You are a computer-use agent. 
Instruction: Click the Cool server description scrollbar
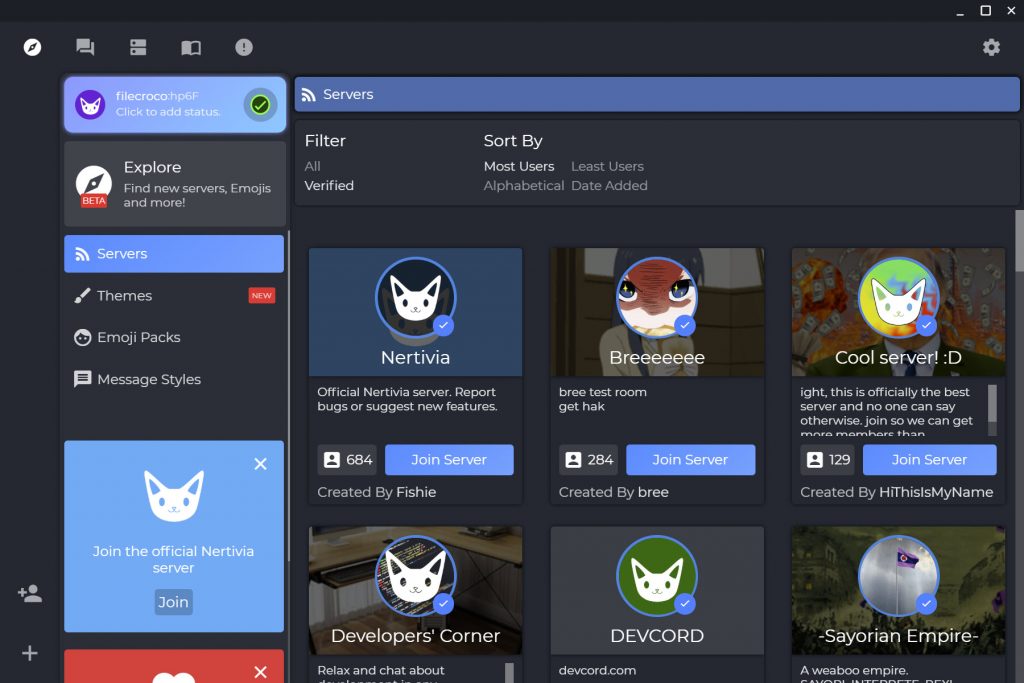click(x=992, y=403)
